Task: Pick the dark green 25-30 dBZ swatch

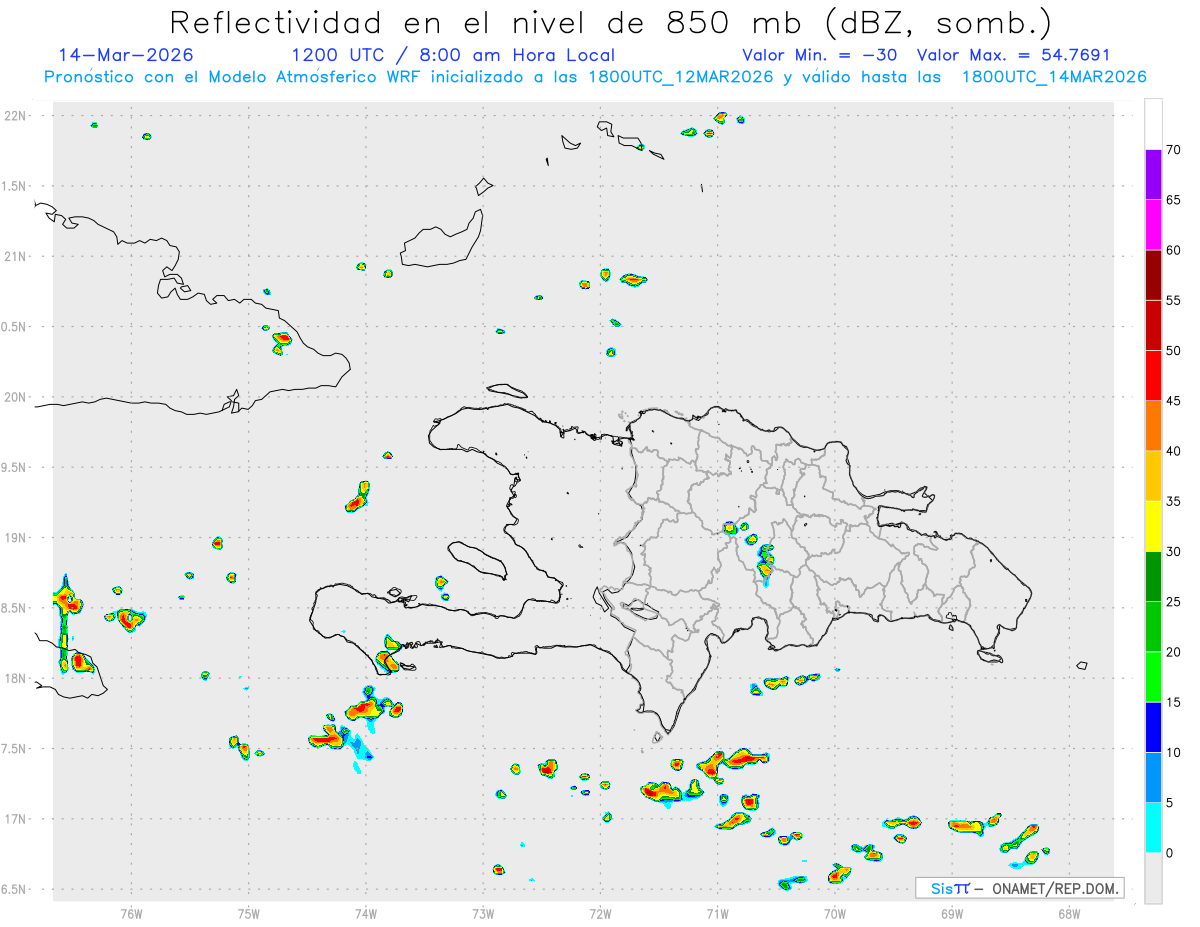Action: click(1153, 577)
